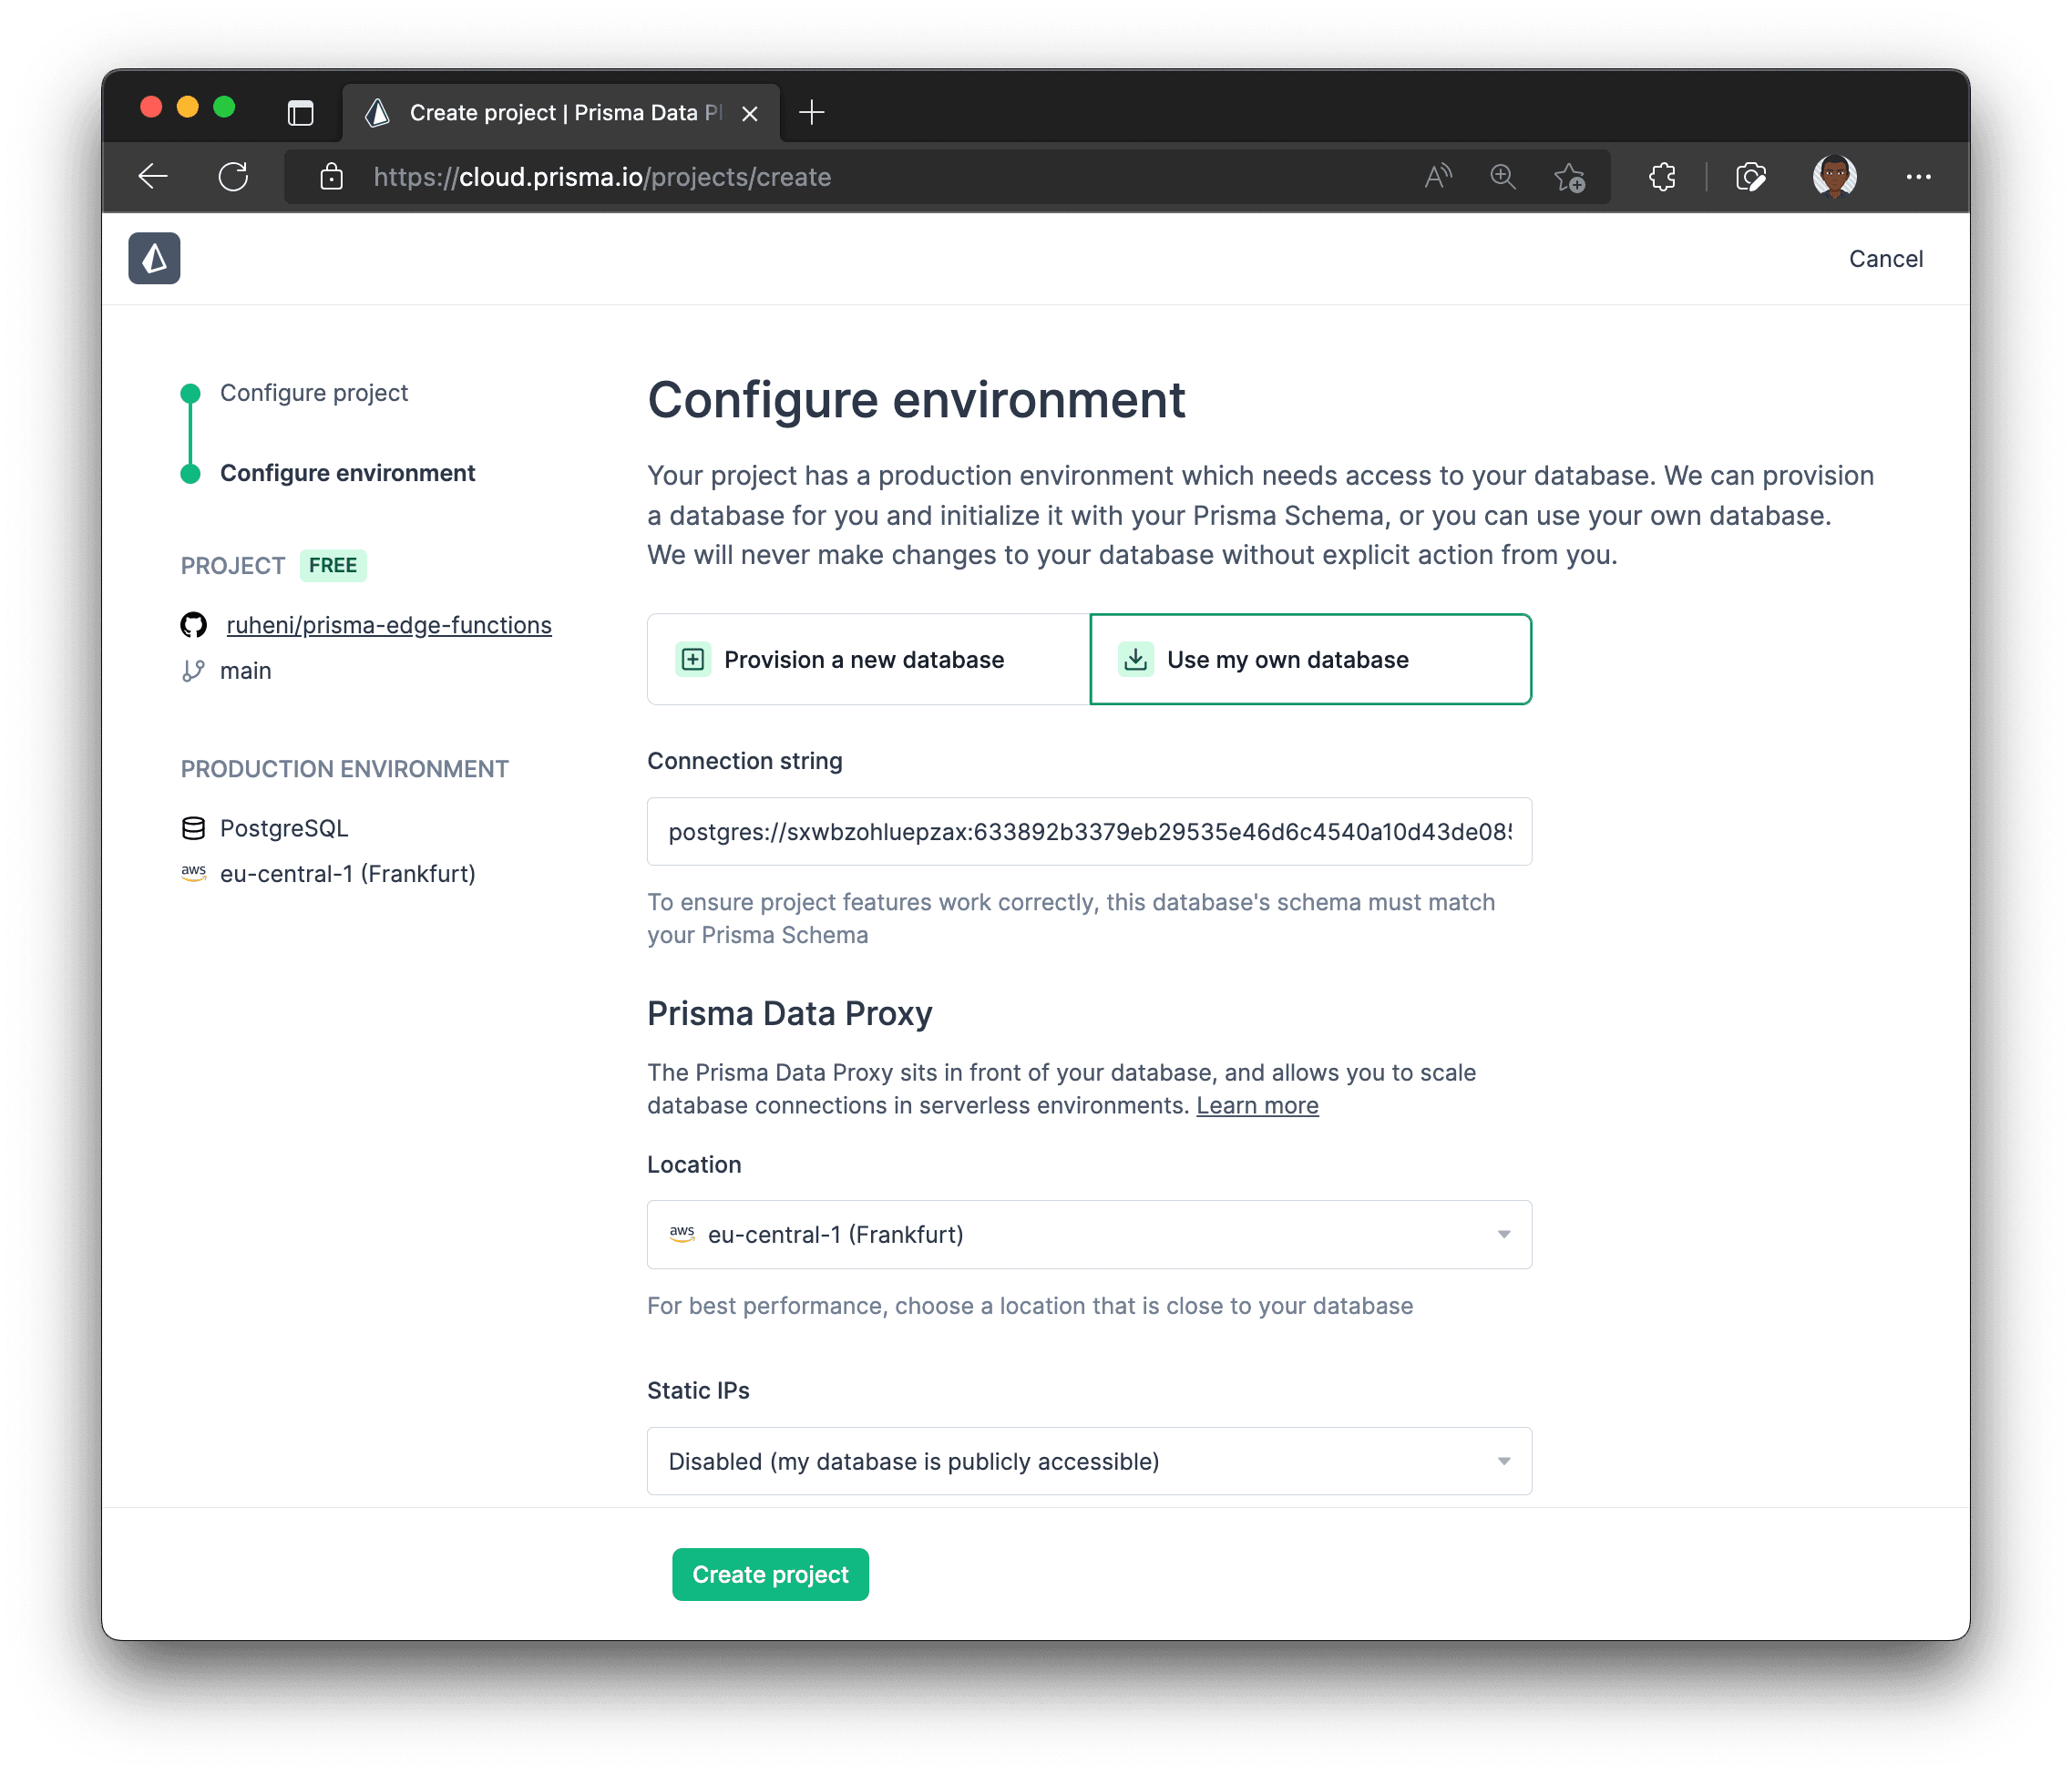
Task: Click the zoom magnifier icon in address bar
Action: [x=1502, y=177]
